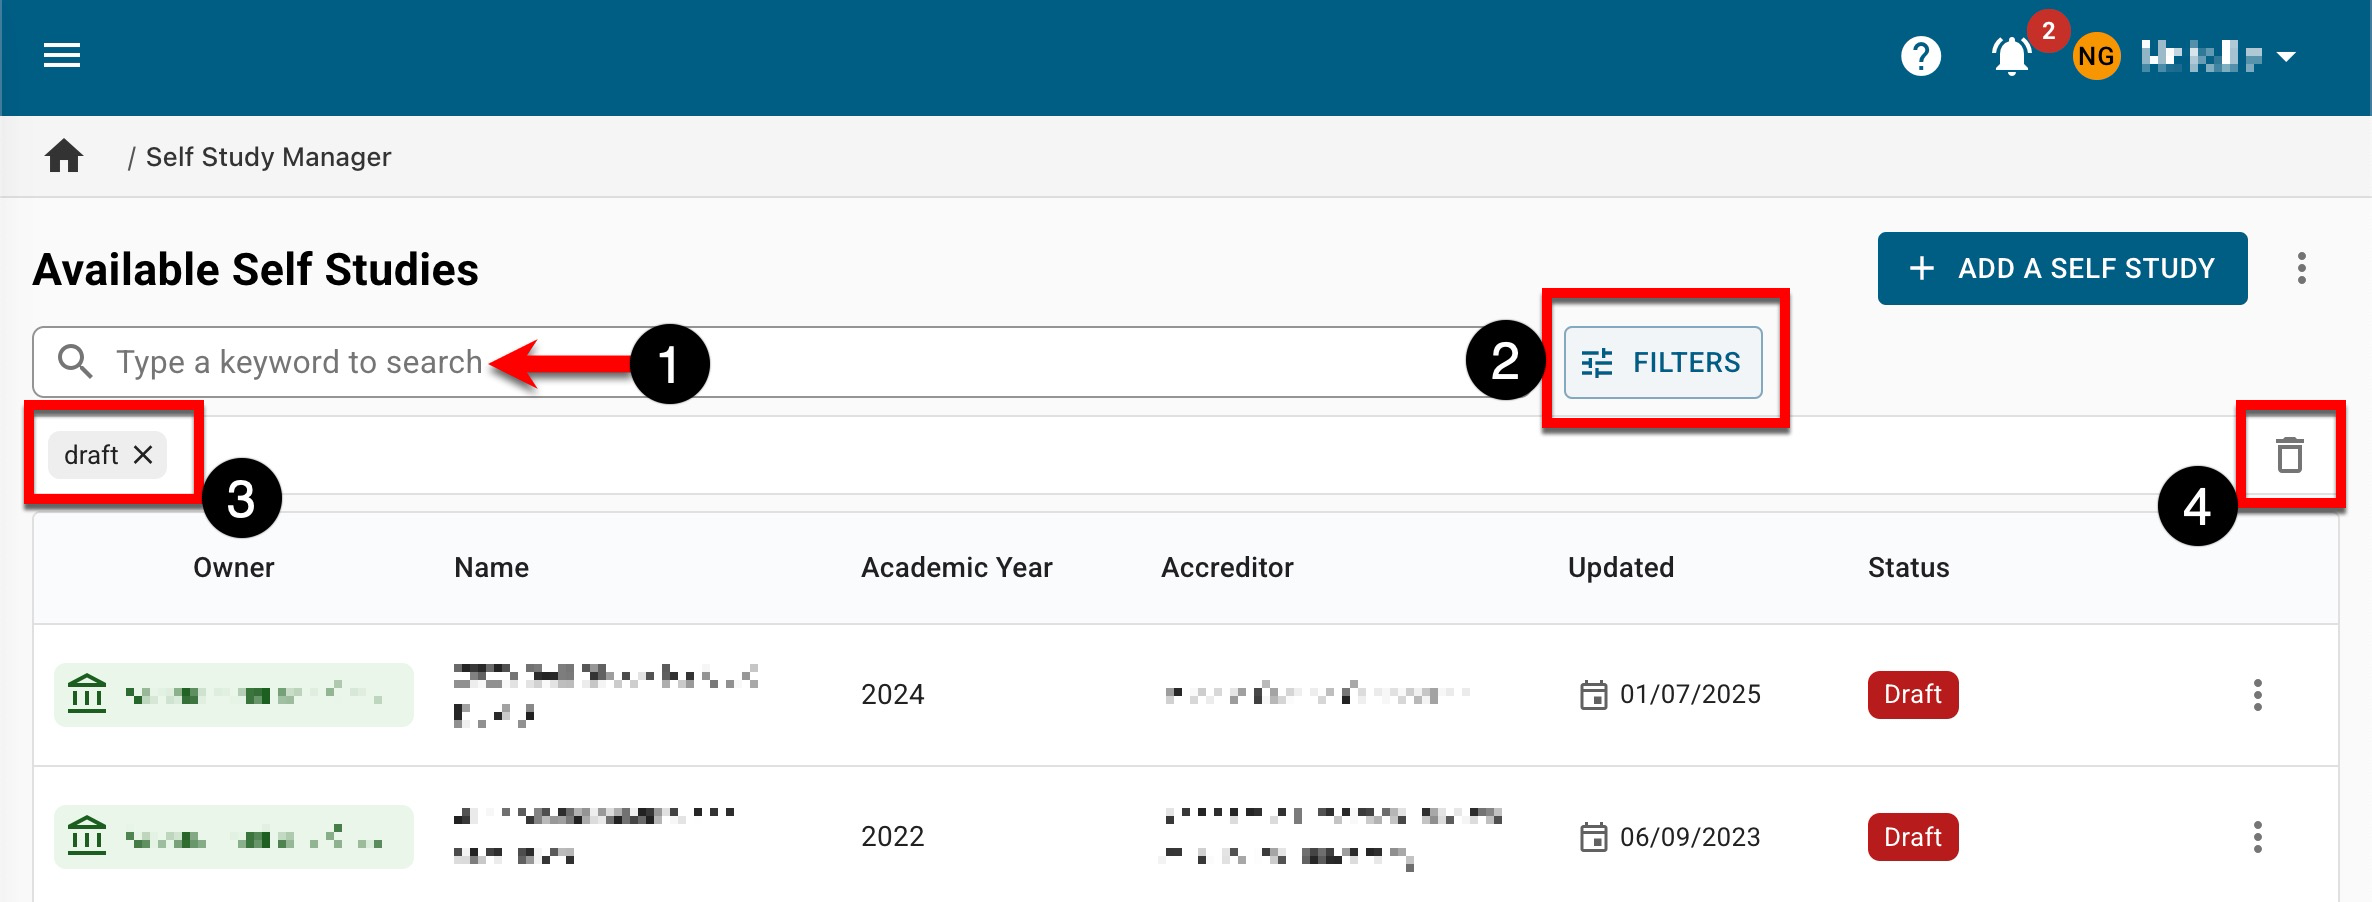Open row options for 2024 self study

click(x=2257, y=695)
